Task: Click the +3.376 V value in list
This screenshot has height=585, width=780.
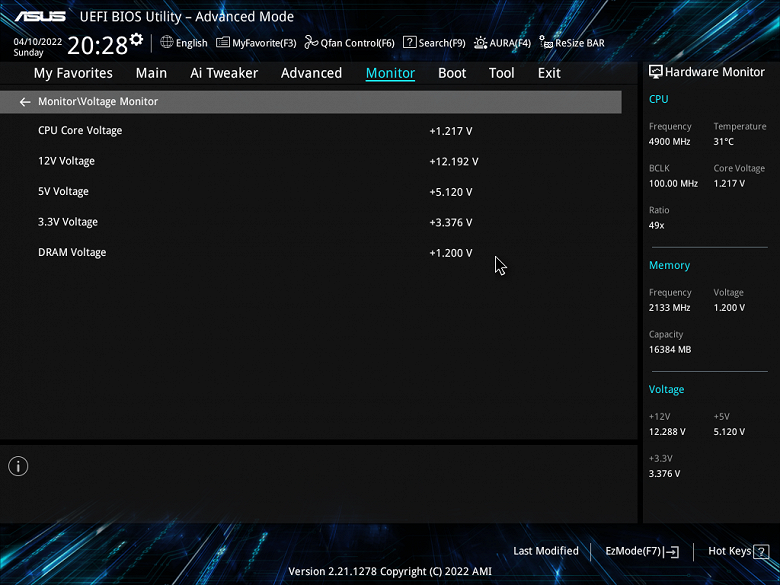Action: point(451,222)
